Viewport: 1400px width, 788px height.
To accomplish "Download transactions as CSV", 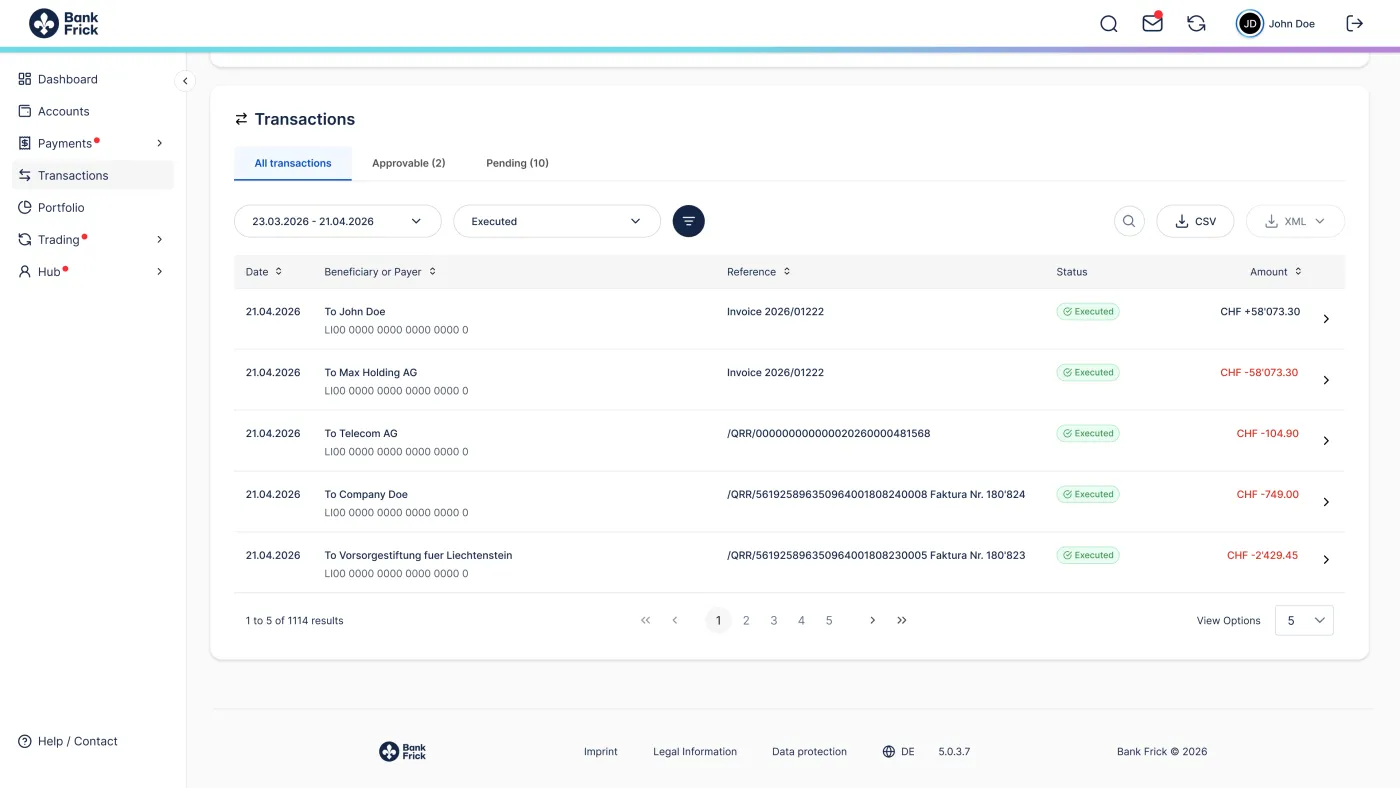I will [x=1195, y=221].
